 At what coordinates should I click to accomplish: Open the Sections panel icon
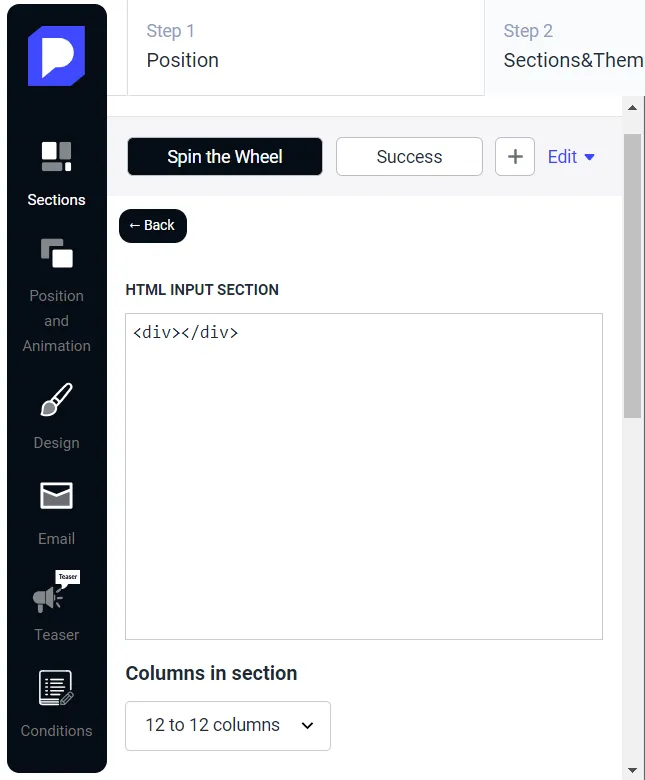56,156
